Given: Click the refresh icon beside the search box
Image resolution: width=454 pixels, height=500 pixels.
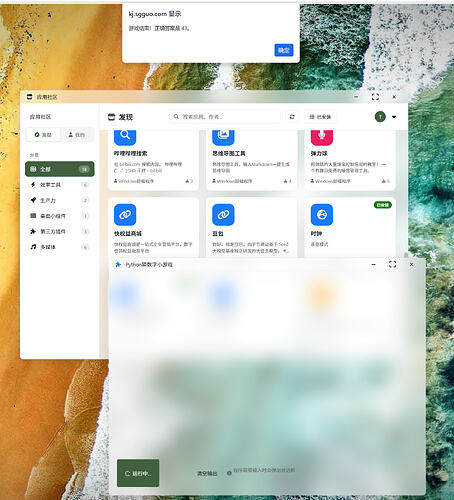Looking at the screenshot, I should click(292, 117).
